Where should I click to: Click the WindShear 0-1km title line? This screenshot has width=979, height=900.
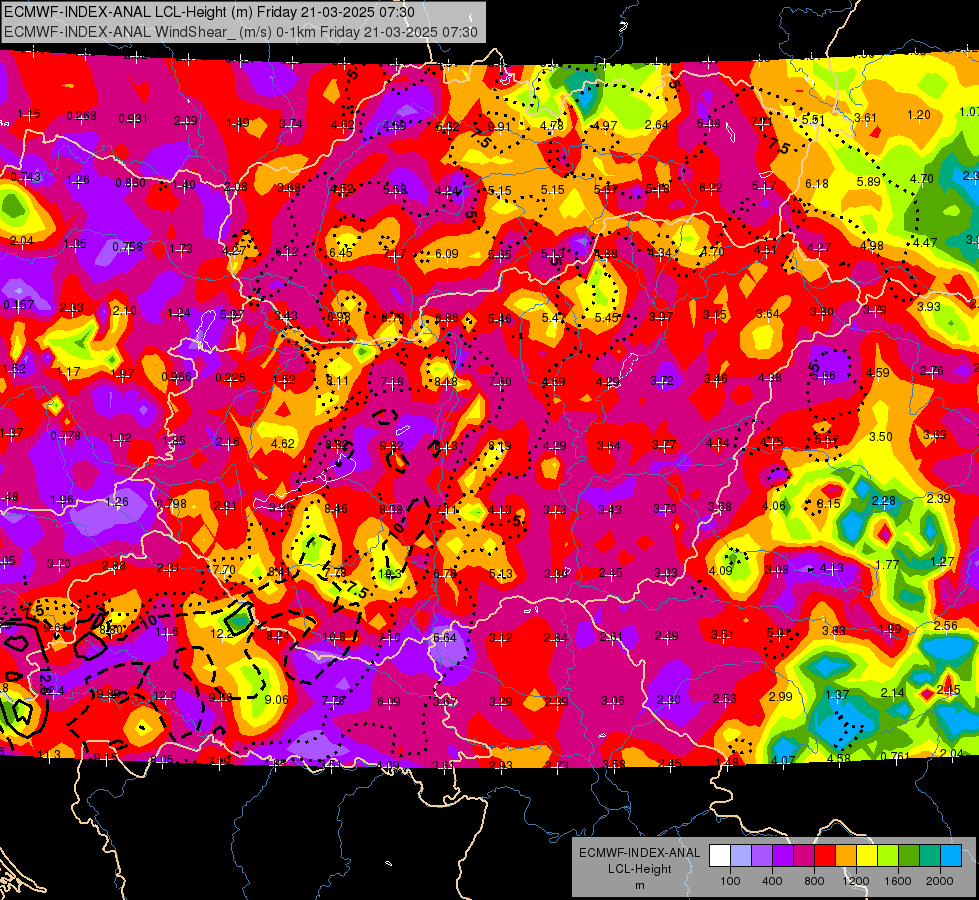(x=240, y=32)
